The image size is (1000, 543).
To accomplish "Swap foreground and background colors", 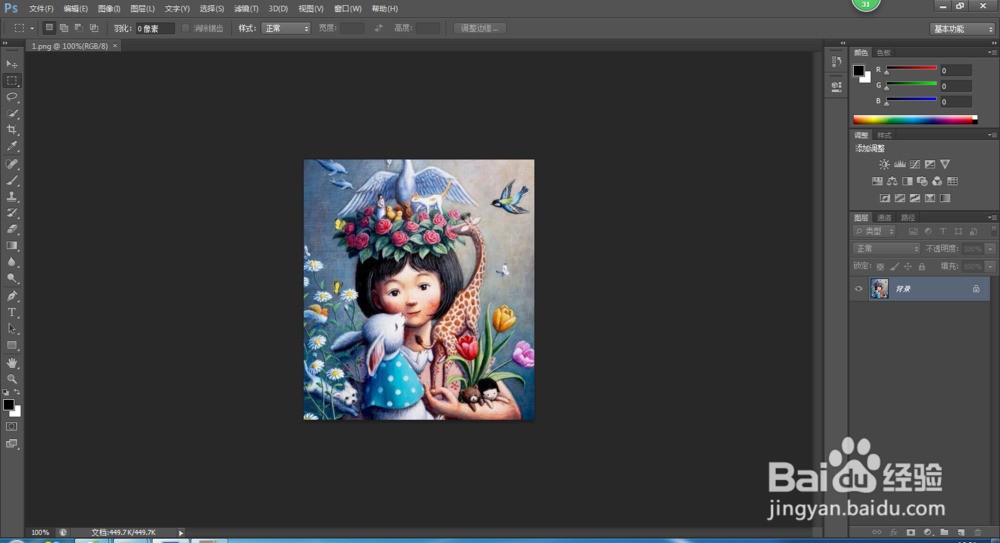I will point(17,392).
